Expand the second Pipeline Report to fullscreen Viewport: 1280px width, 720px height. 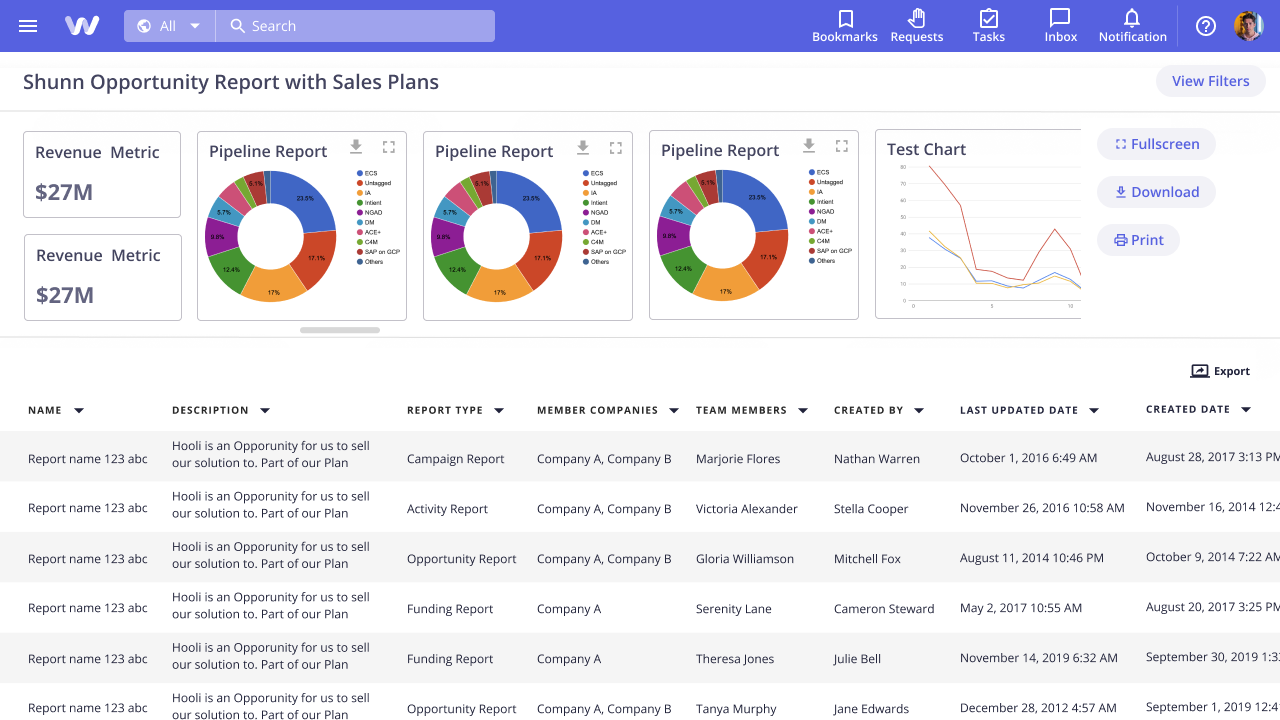pyautogui.click(x=615, y=147)
